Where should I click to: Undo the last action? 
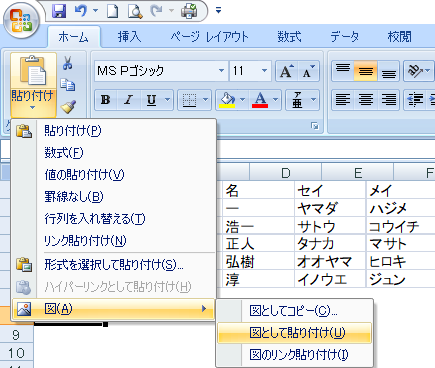click(x=81, y=11)
